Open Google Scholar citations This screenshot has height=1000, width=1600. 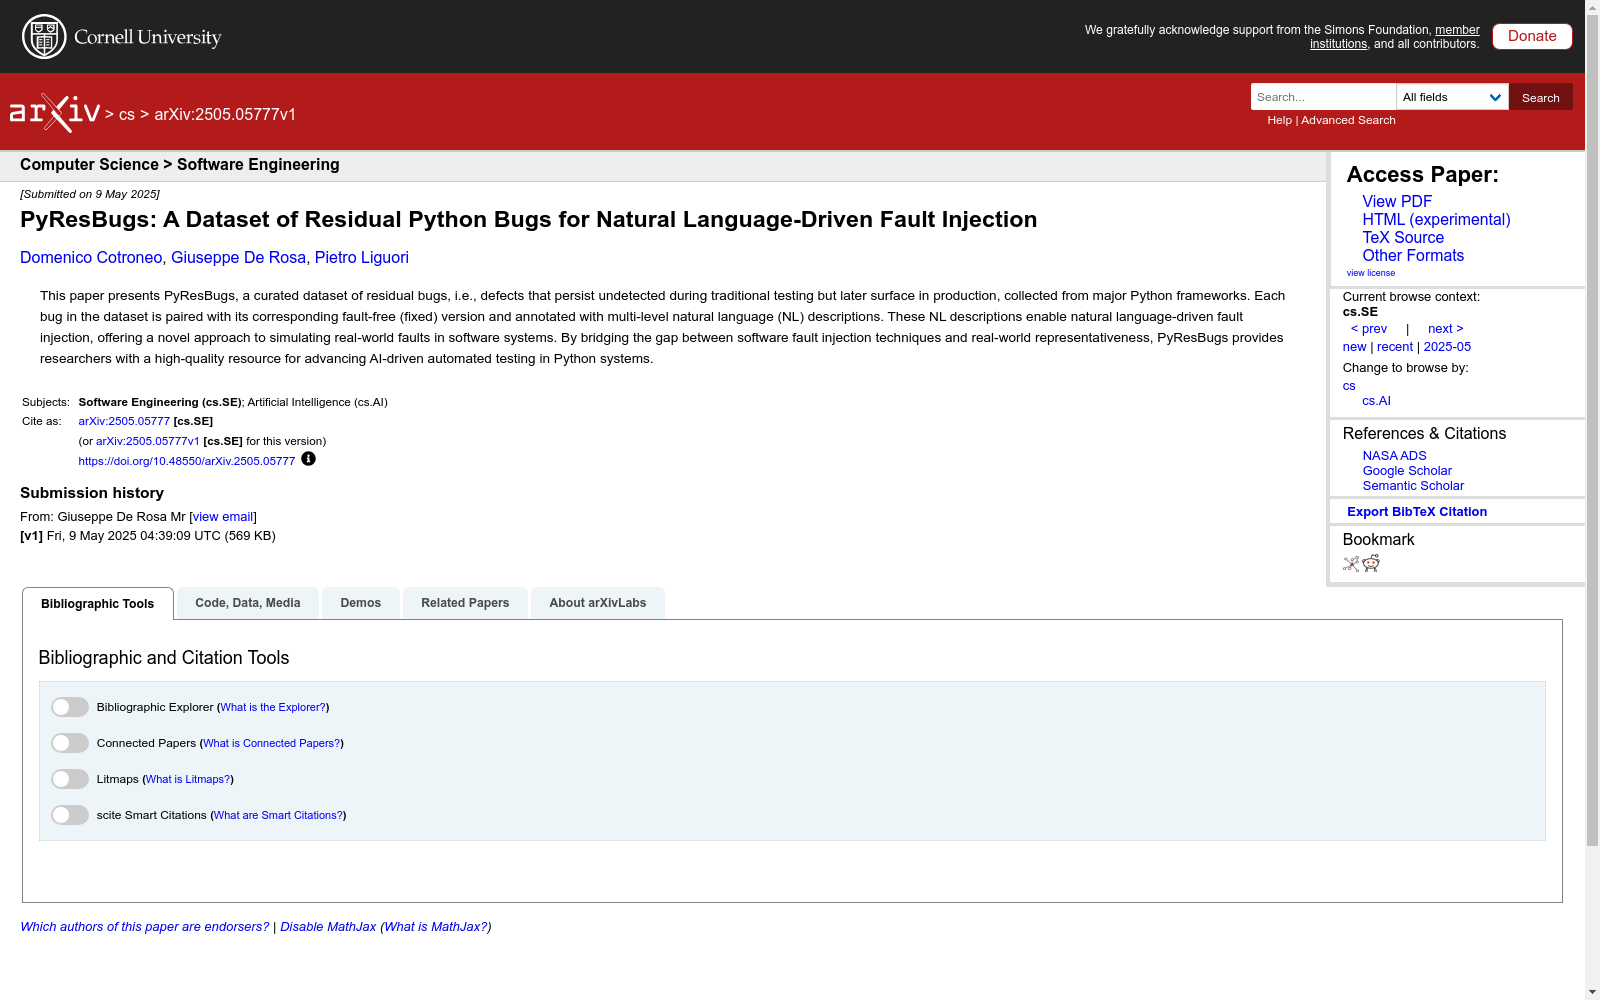point(1407,471)
